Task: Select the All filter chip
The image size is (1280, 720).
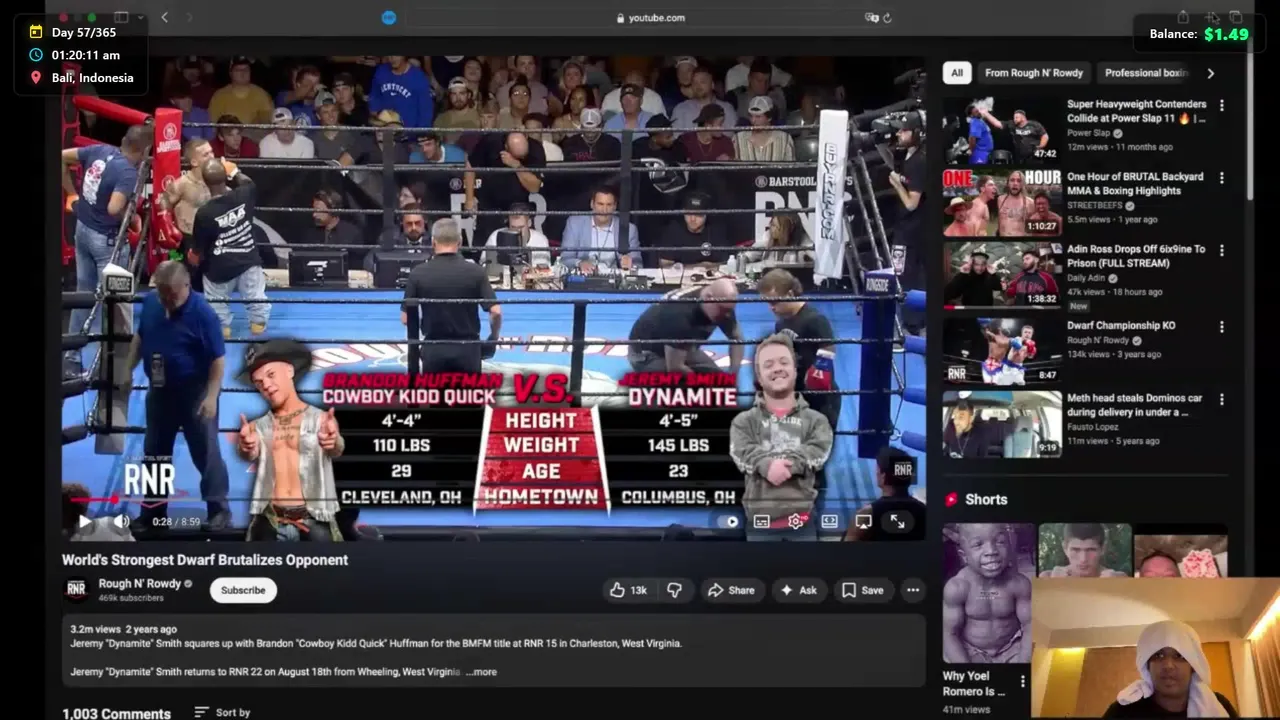Action: click(957, 73)
